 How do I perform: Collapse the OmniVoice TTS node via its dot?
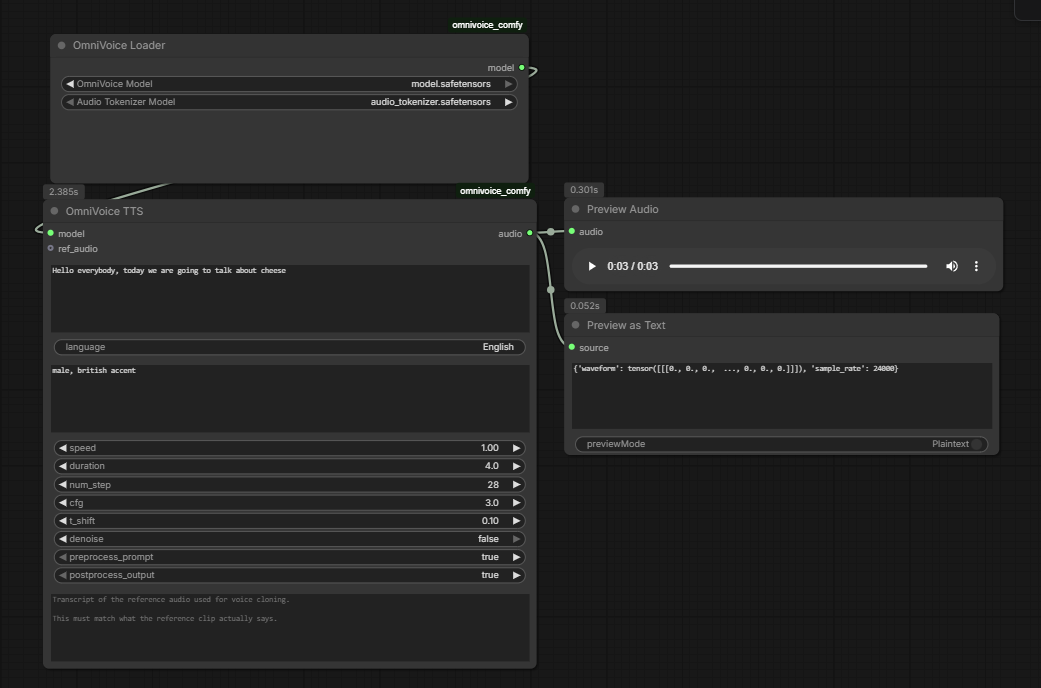click(x=54, y=211)
